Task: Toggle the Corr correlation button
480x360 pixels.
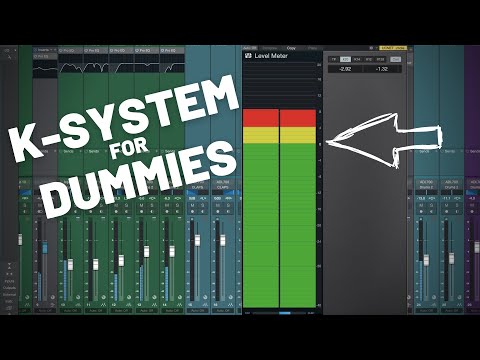Action: [x=396, y=59]
